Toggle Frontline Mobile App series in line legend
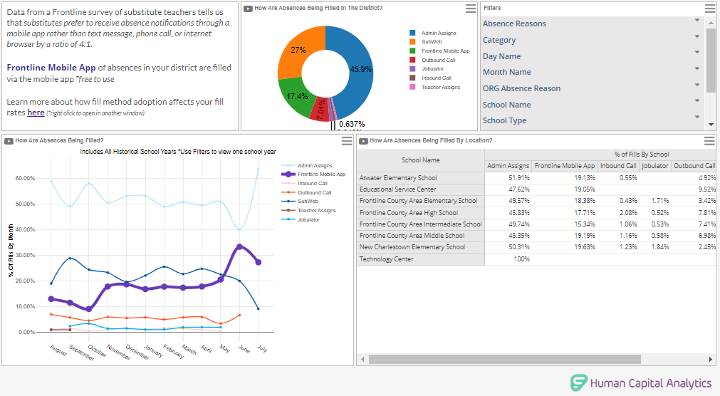 click(x=313, y=174)
